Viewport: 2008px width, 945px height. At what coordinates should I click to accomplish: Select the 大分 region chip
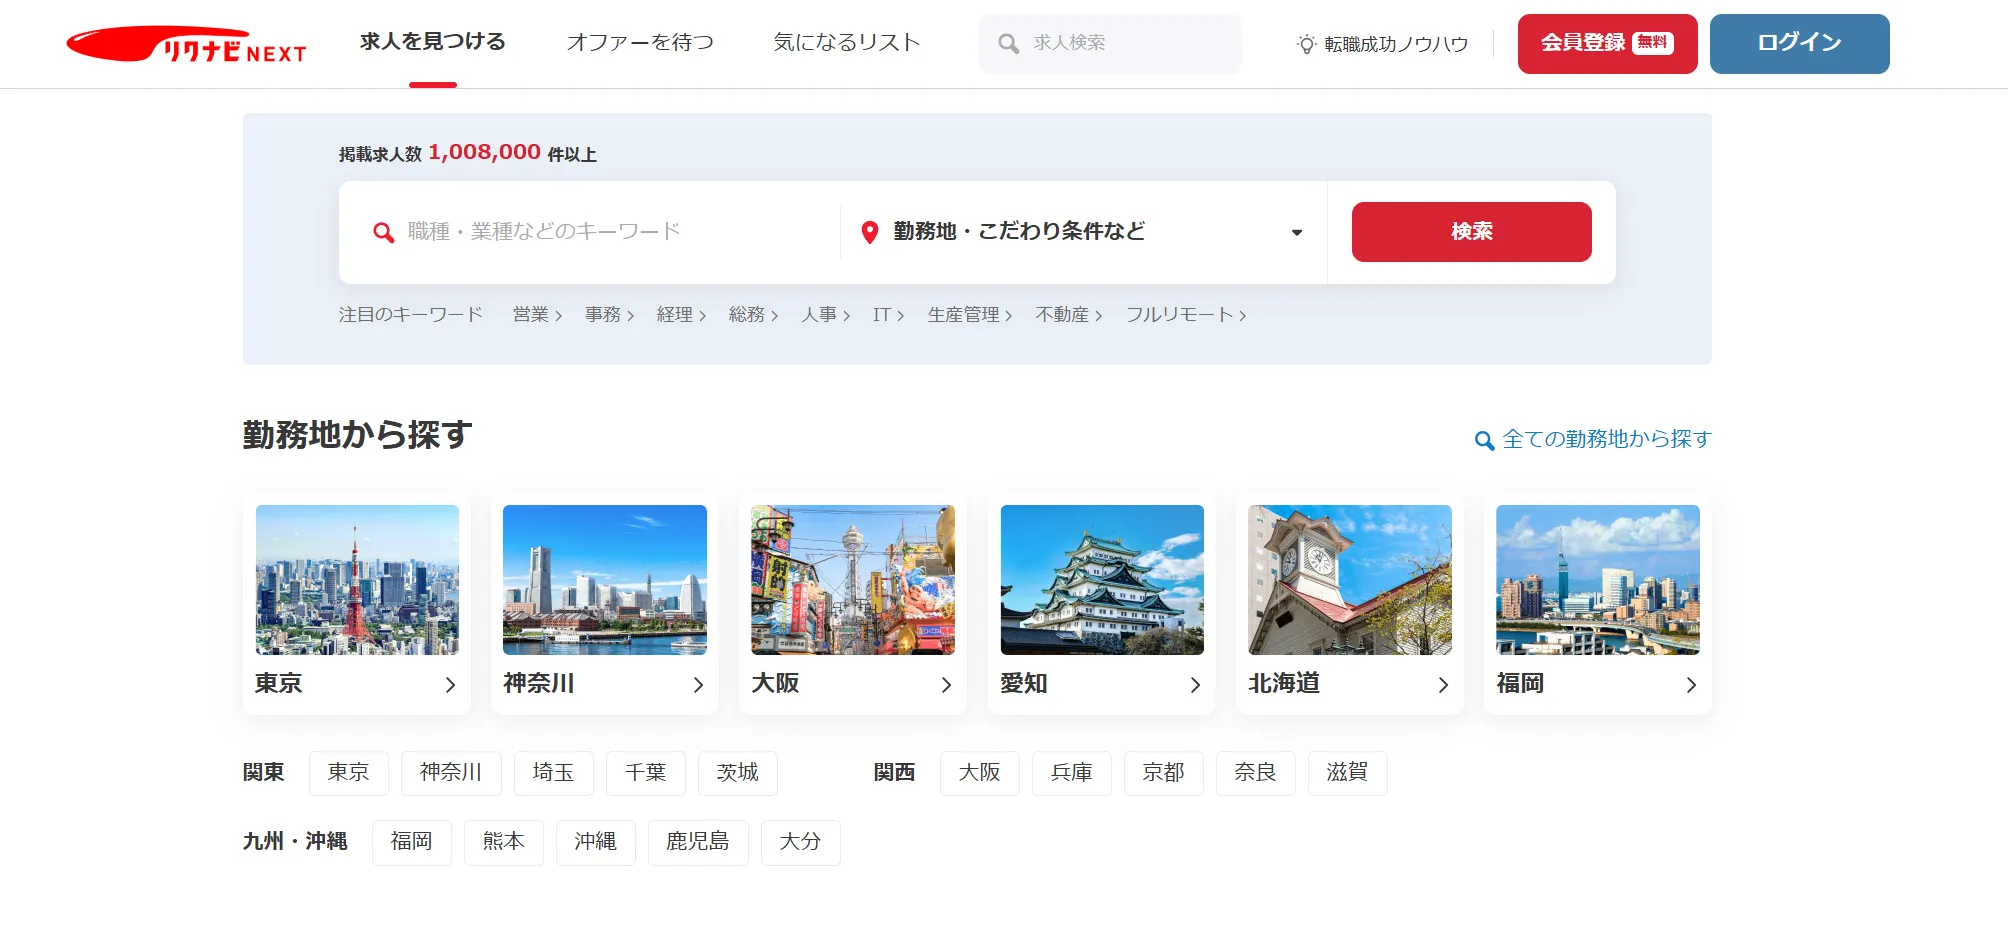[801, 842]
